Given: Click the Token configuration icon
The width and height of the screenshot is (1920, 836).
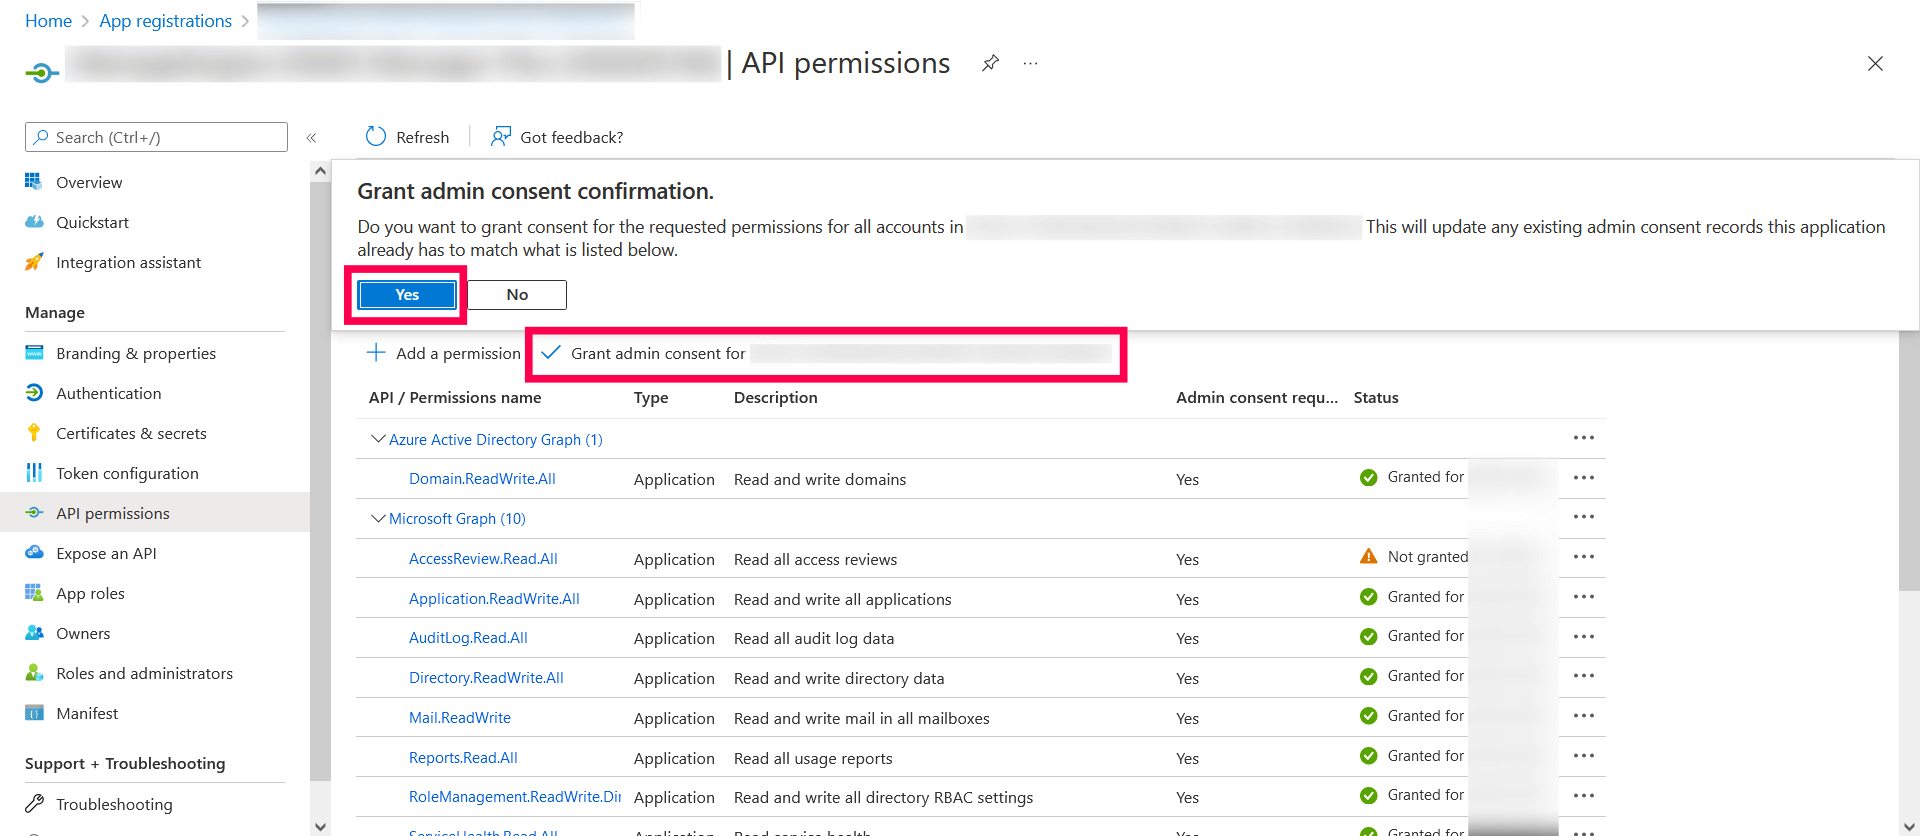Looking at the screenshot, I should click(x=34, y=472).
